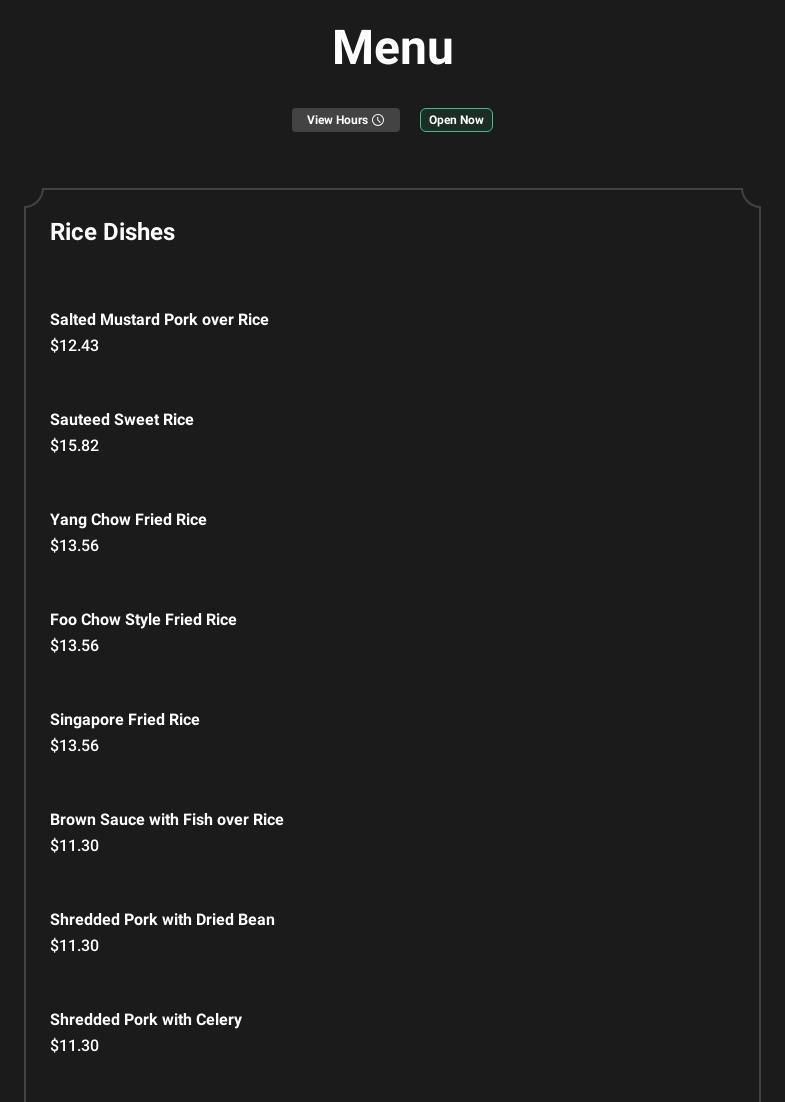Choose Shredded Pork with Celery
785x1102 pixels.
(146, 1020)
